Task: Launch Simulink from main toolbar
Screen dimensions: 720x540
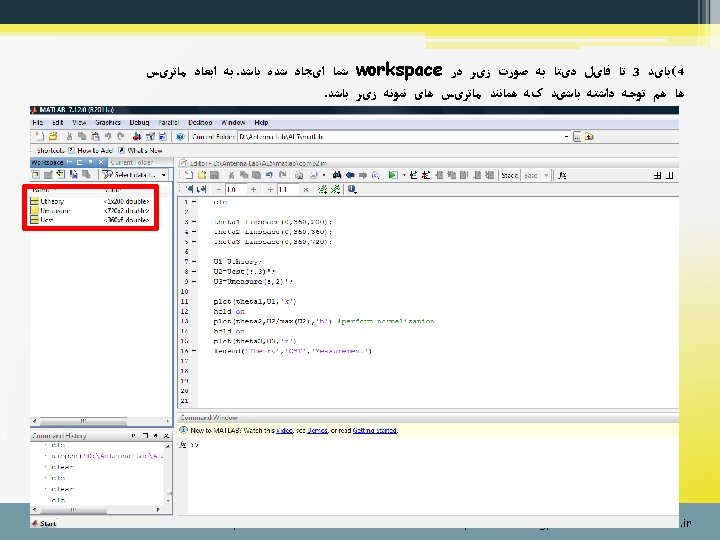Action: click(x=137, y=136)
